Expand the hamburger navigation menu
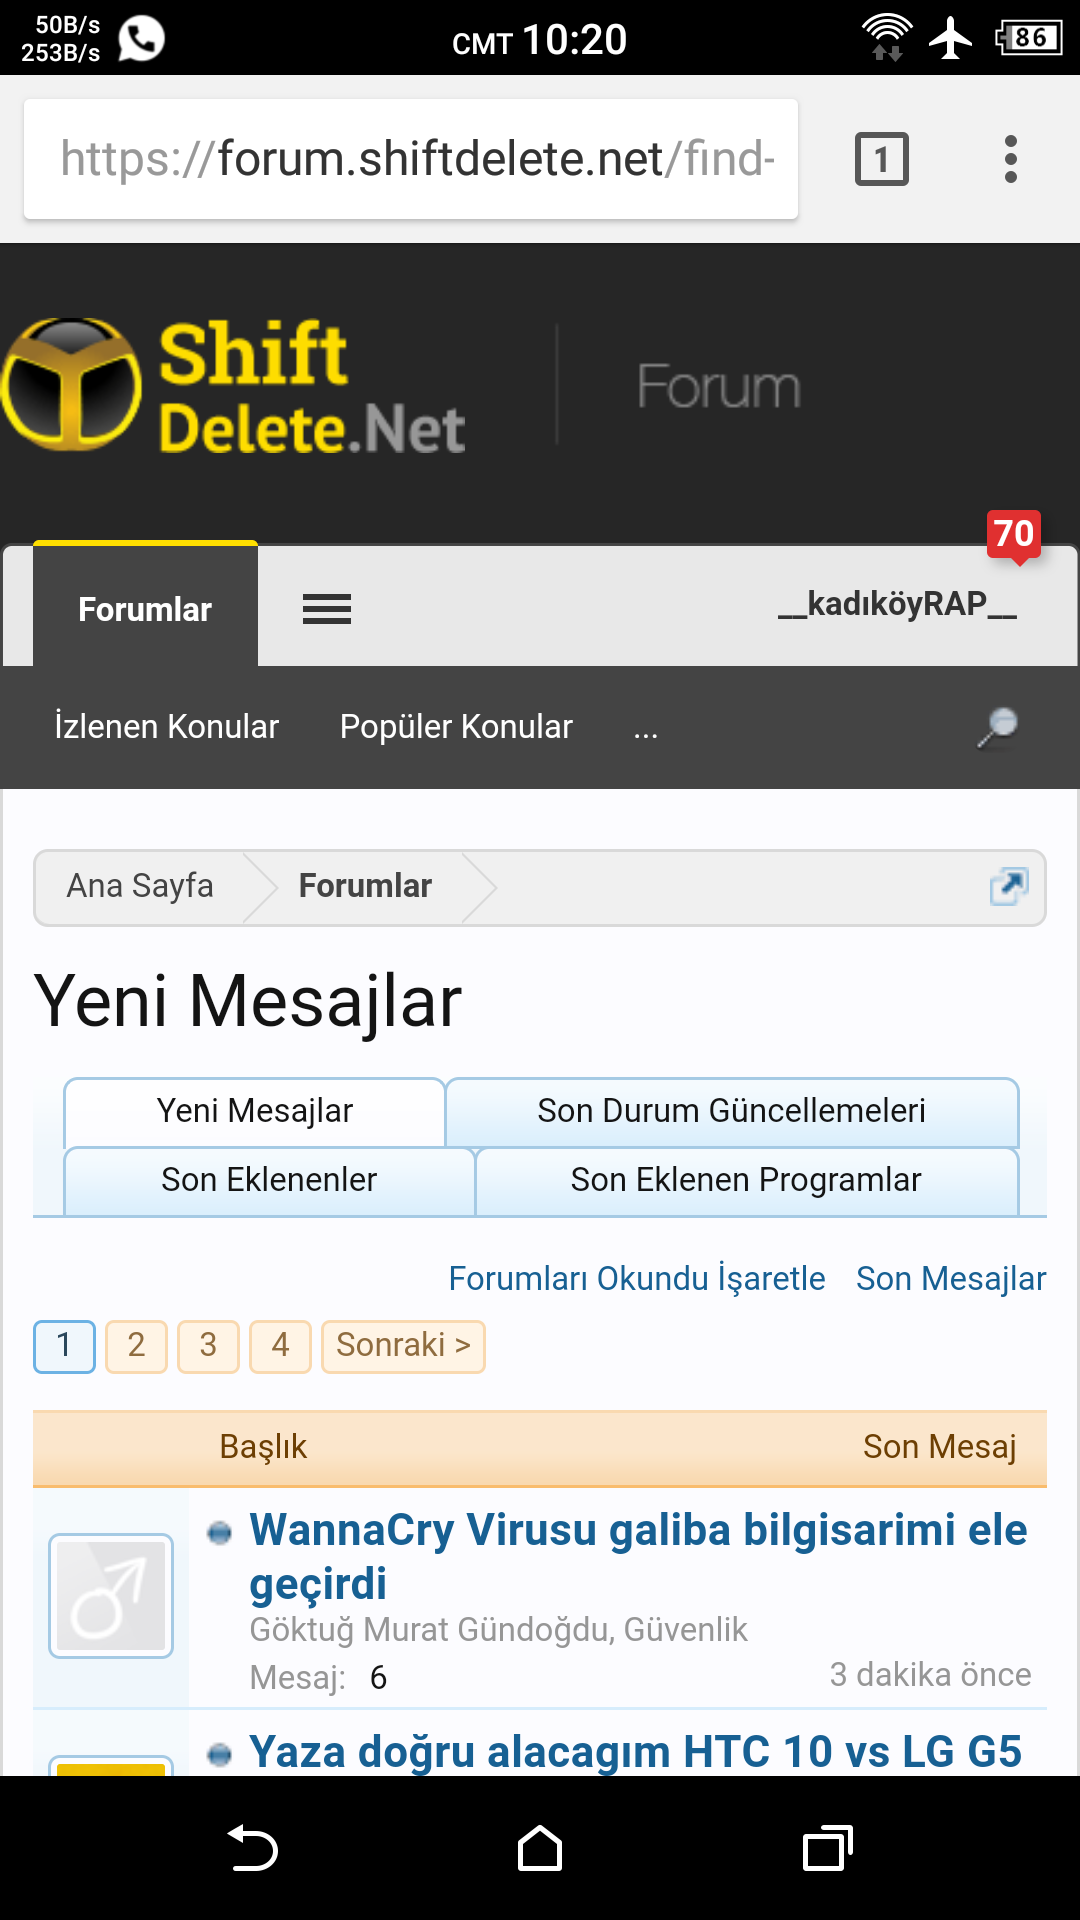The width and height of the screenshot is (1080, 1920). pos(327,609)
